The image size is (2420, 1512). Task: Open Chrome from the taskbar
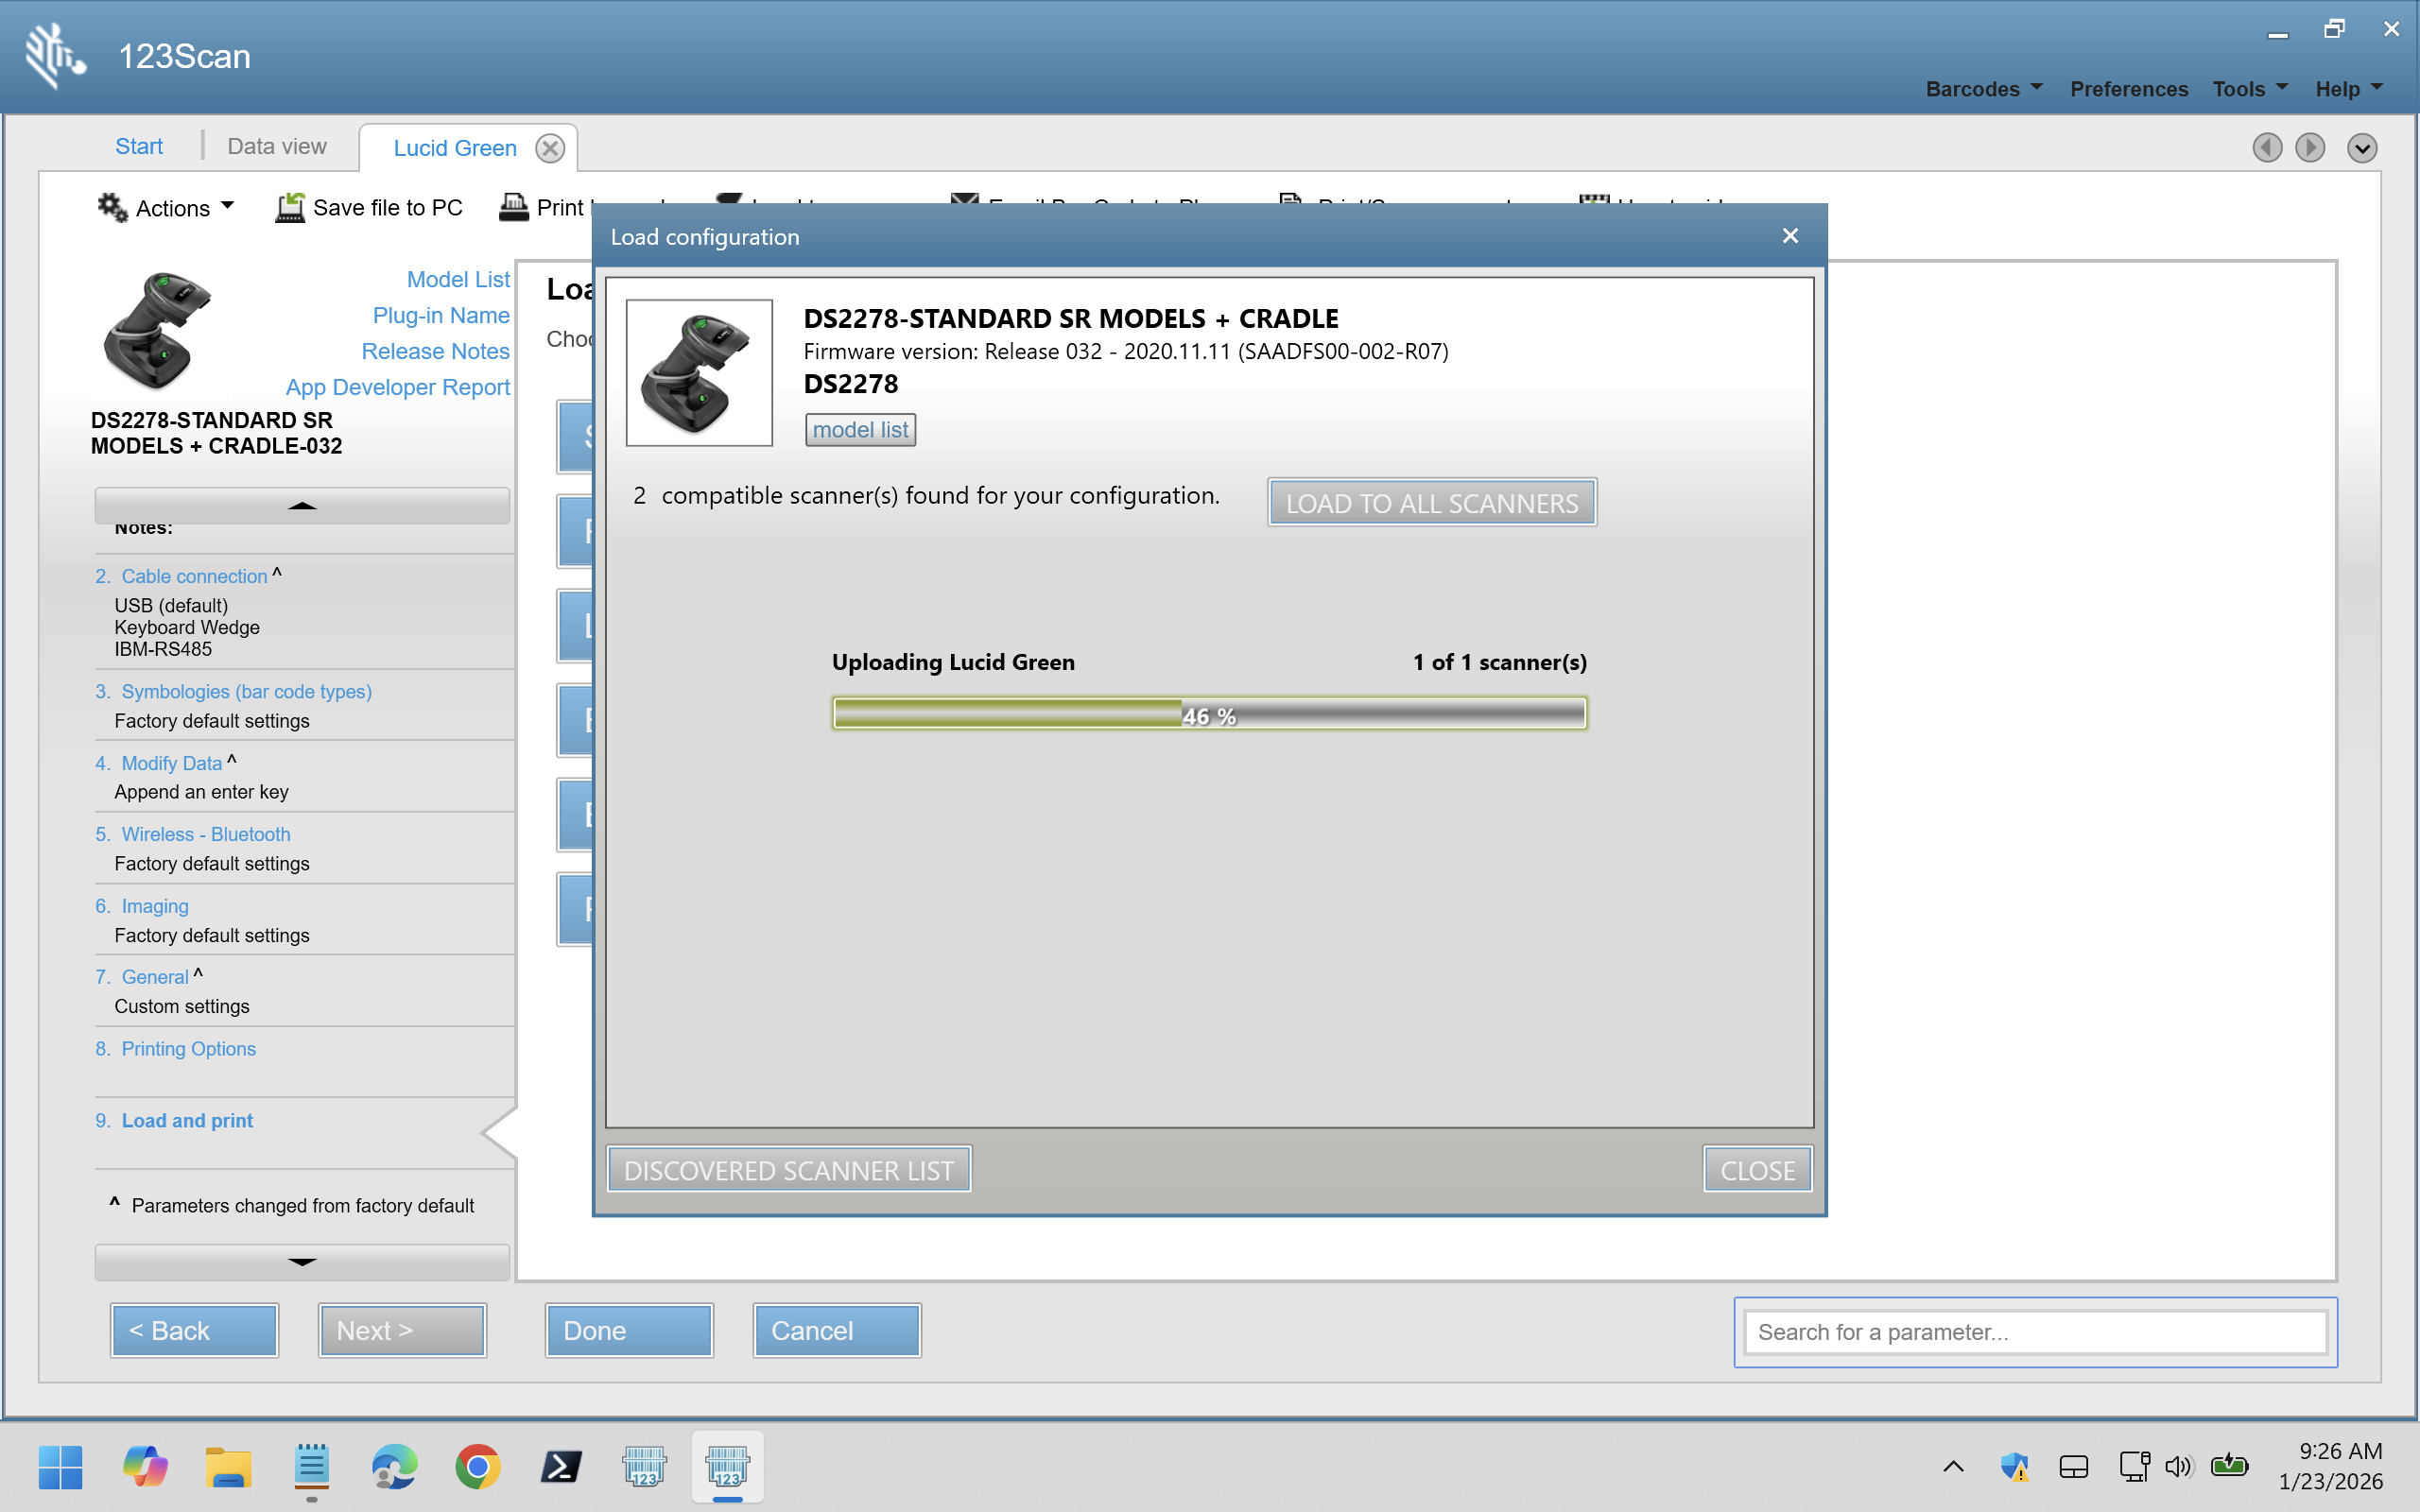(478, 1467)
